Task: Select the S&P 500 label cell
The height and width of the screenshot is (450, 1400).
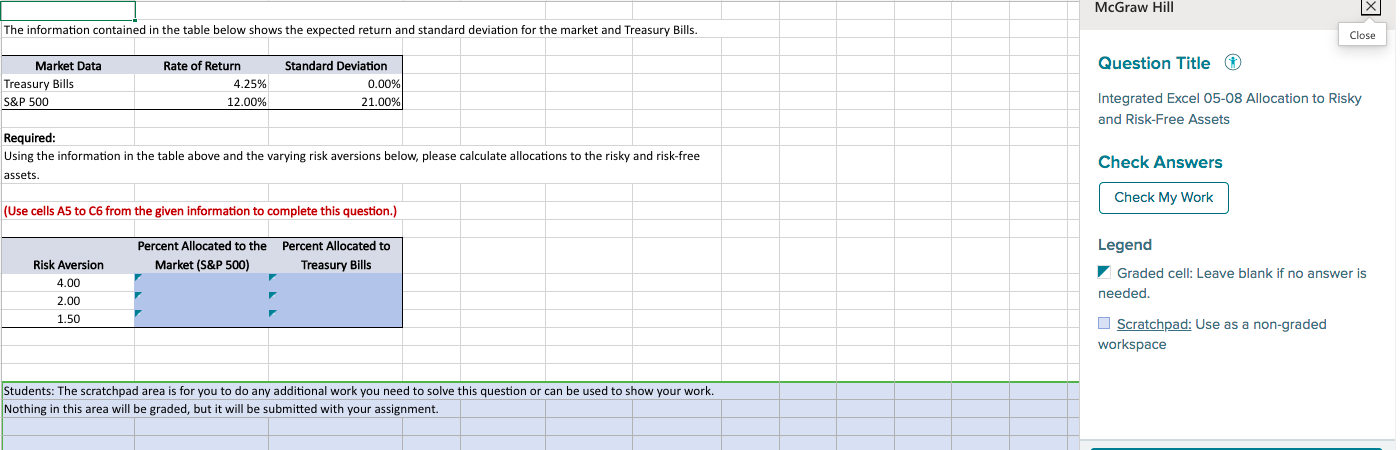Action: [68, 101]
